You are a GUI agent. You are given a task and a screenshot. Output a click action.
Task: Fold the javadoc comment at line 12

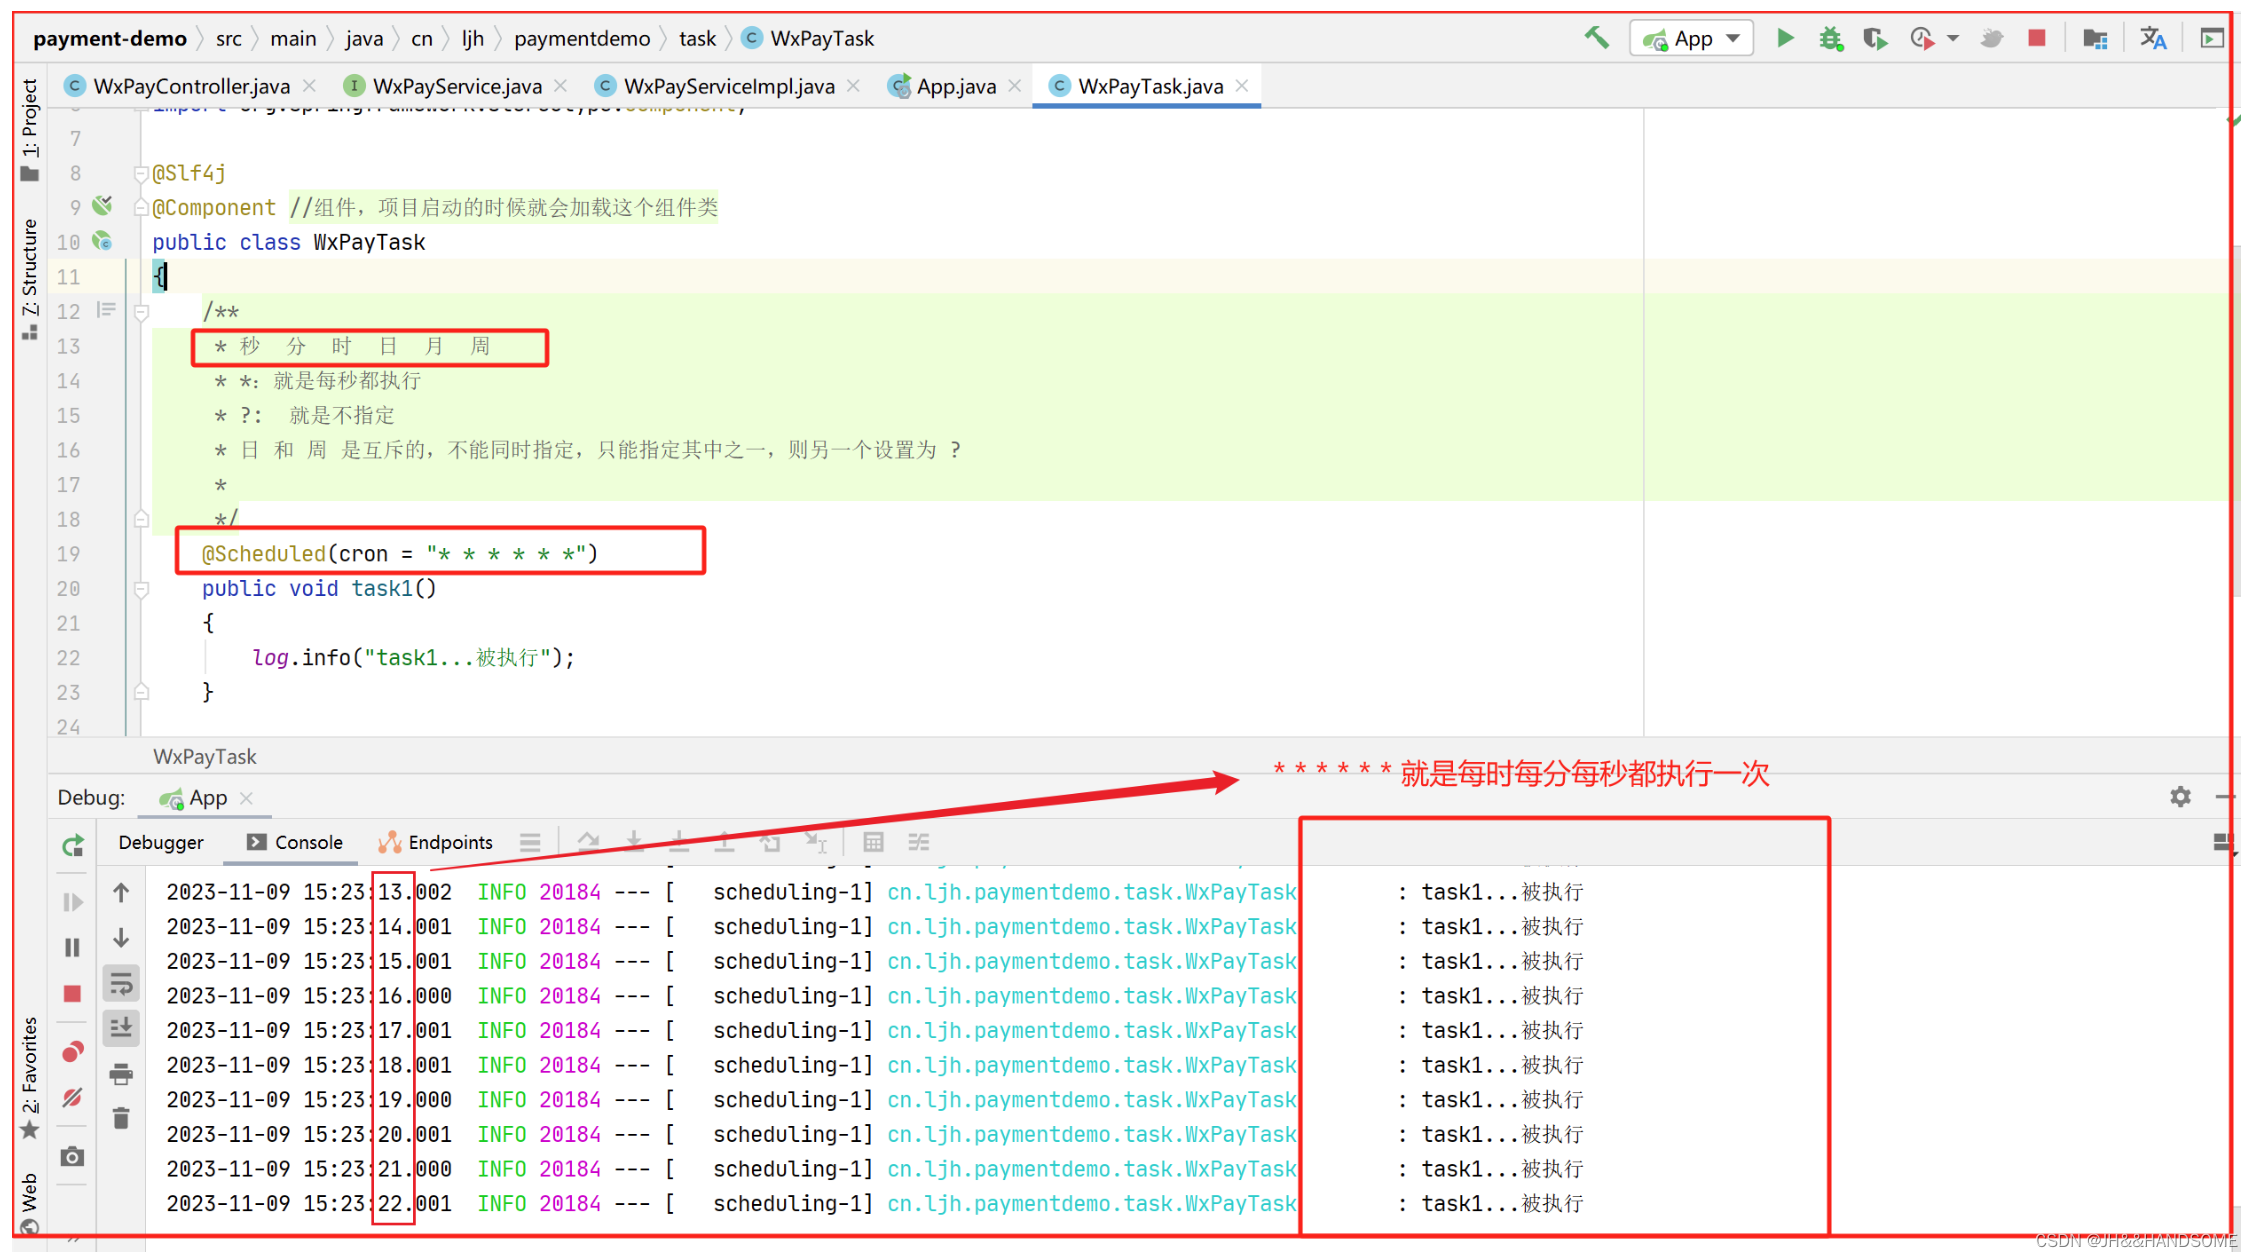(x=142, y=312)
